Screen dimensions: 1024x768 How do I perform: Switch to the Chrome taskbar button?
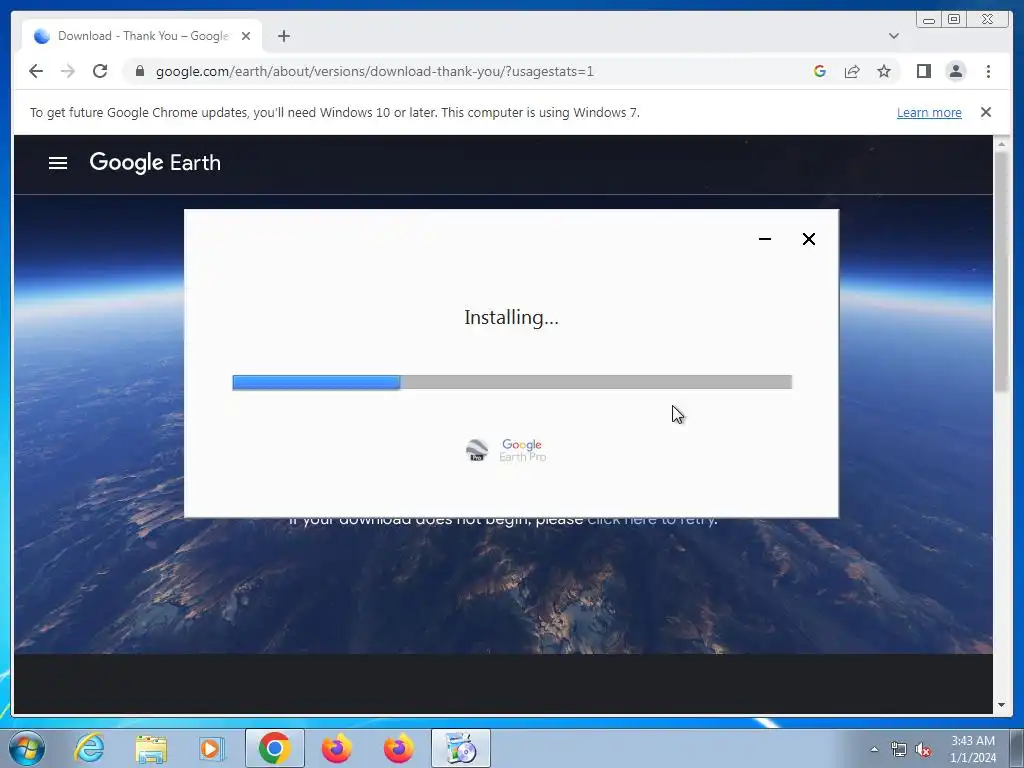click(274, 748)
